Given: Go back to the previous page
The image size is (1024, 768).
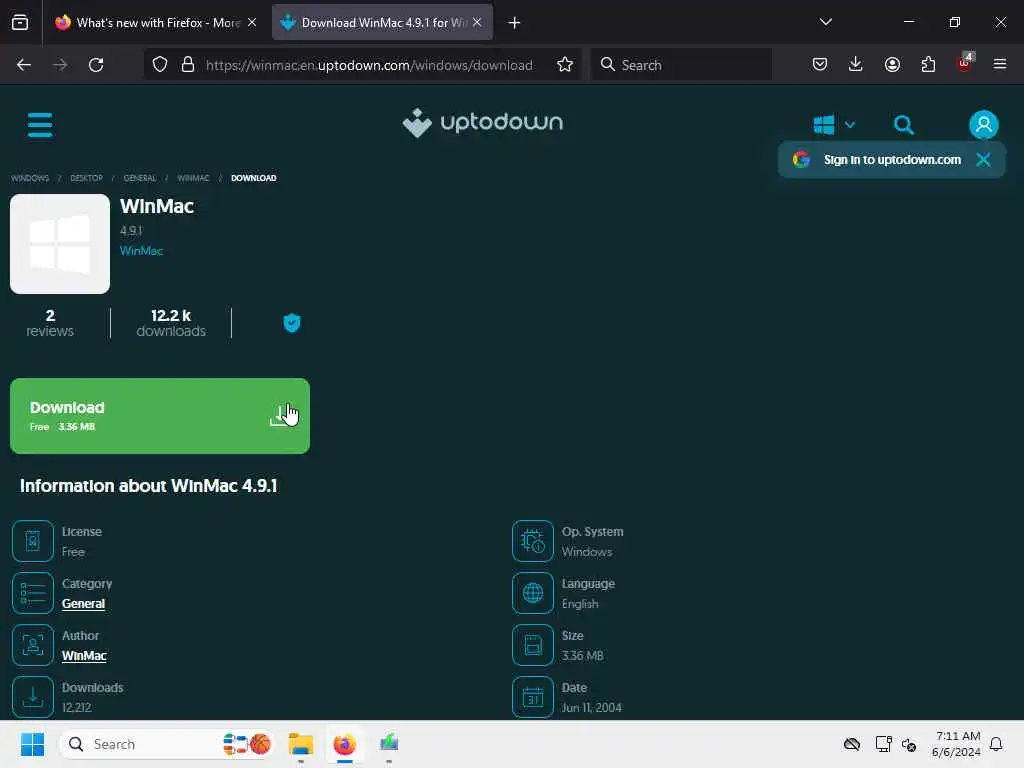Looking at the screenshot, I should pos(24,65).
